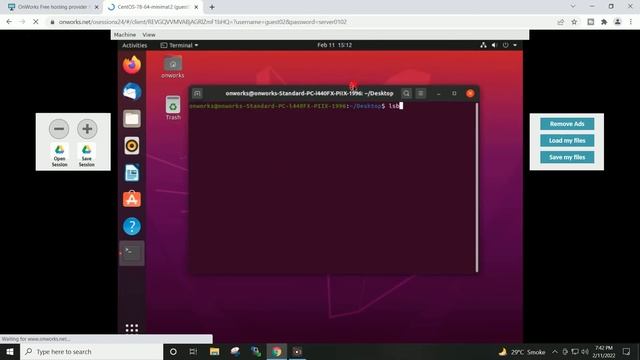Open the terminal hamburger menu
This screenshot has width=640, height=360.
[x=420, y=93]
